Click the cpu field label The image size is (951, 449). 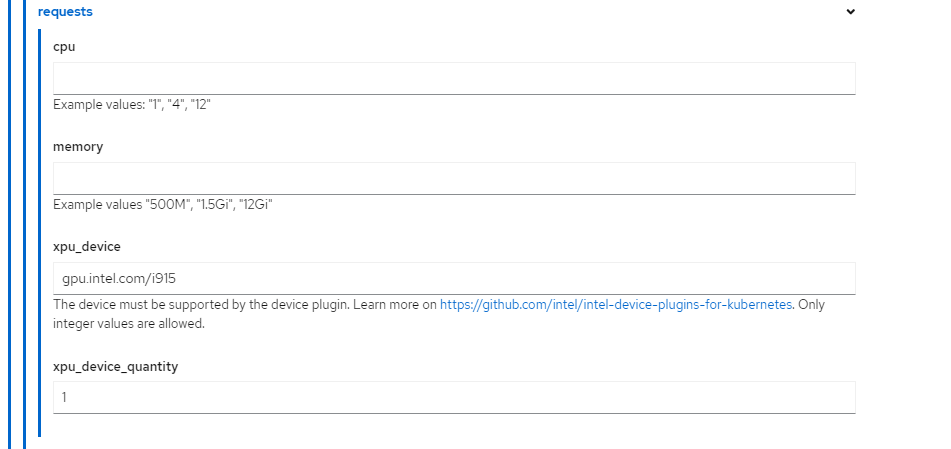pyautogui.click(x=64, y=47)
